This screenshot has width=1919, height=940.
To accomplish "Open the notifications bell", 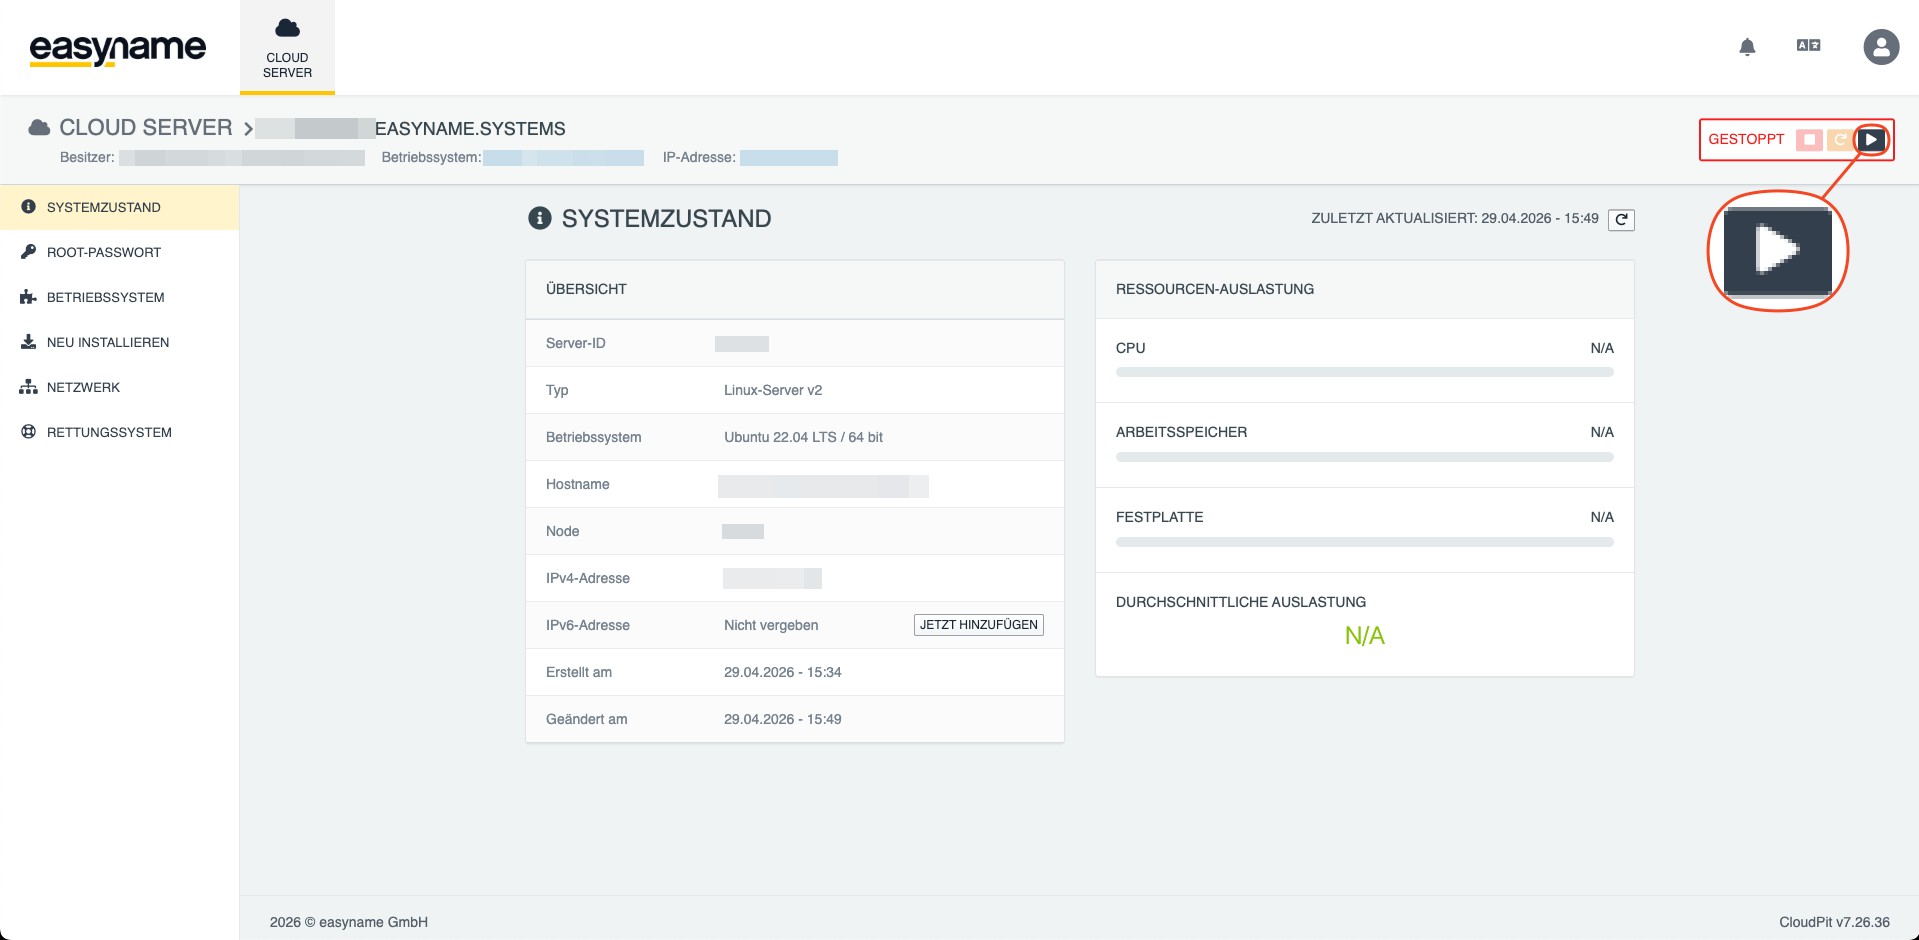I will tap(1747, 47).
